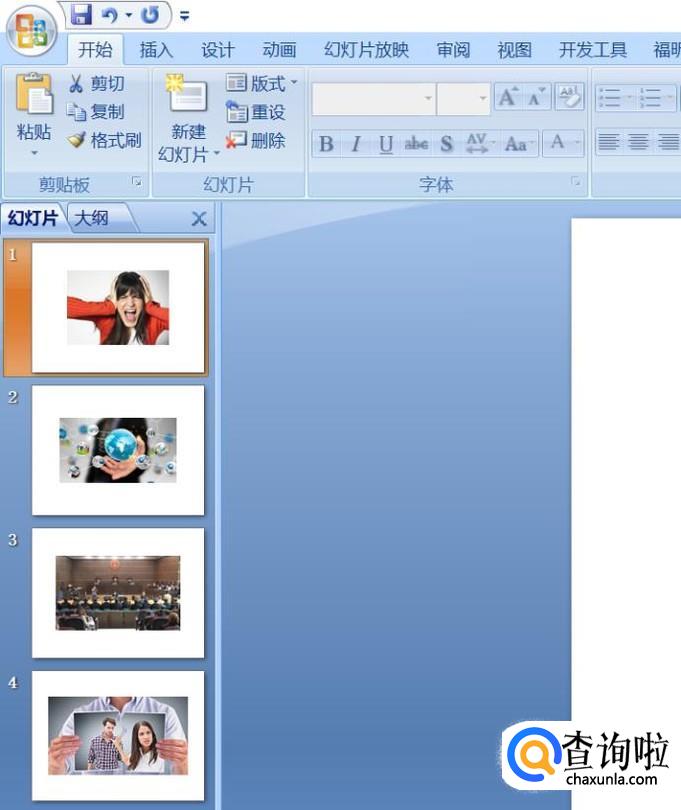The image size is (681, 810).
Task: Align text left
Action: tap(609, 141)
